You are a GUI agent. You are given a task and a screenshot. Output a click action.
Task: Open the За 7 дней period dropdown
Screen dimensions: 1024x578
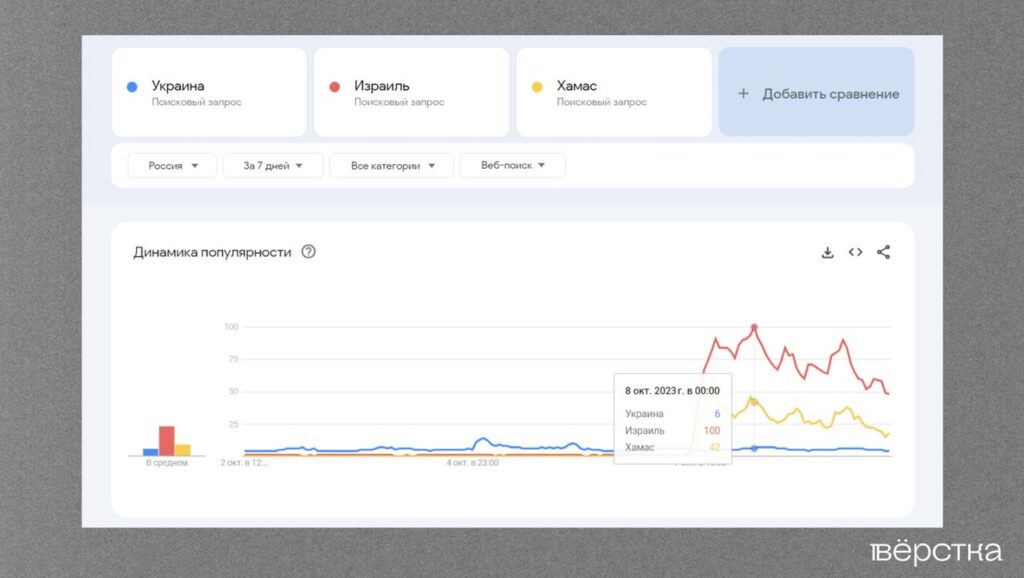272,166
